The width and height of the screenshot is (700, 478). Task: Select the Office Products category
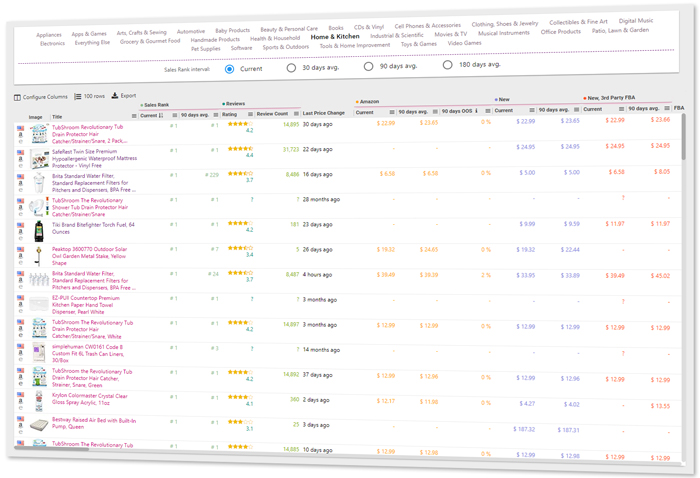click(x=561, y=32)
